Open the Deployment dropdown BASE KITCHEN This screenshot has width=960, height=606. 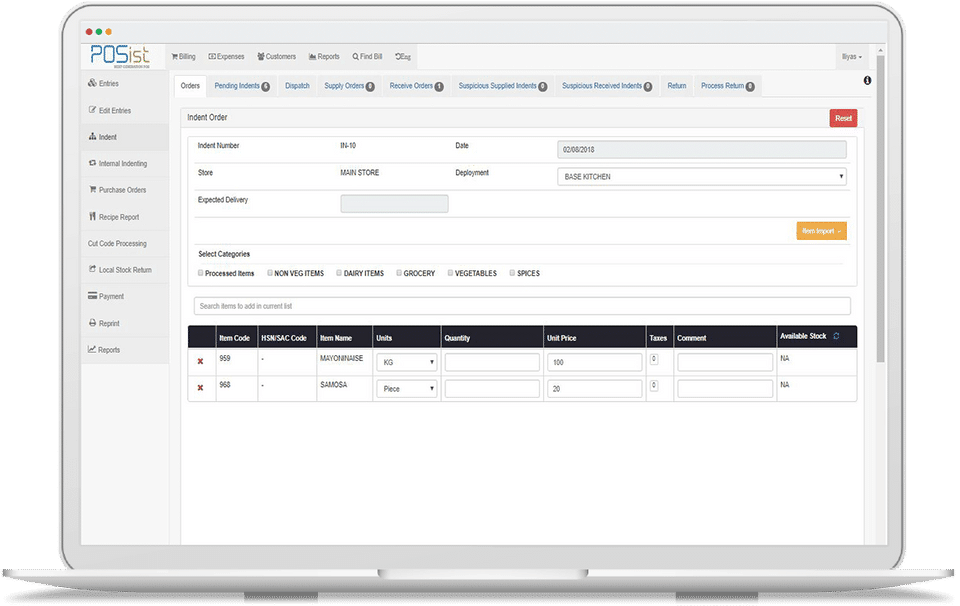coord(702,176)
